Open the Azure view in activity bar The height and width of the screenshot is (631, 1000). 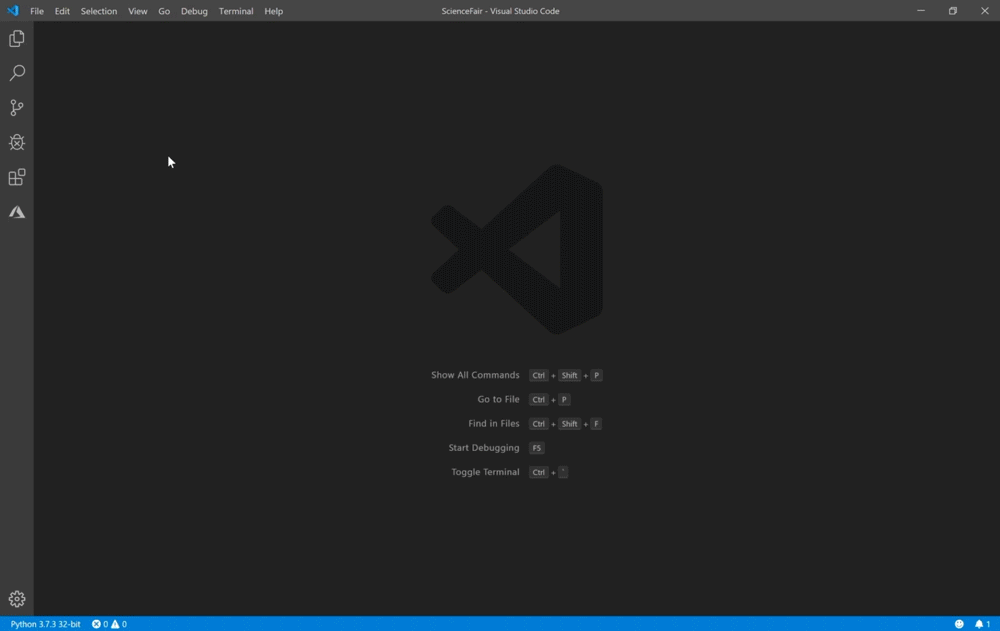coord(17,212)
